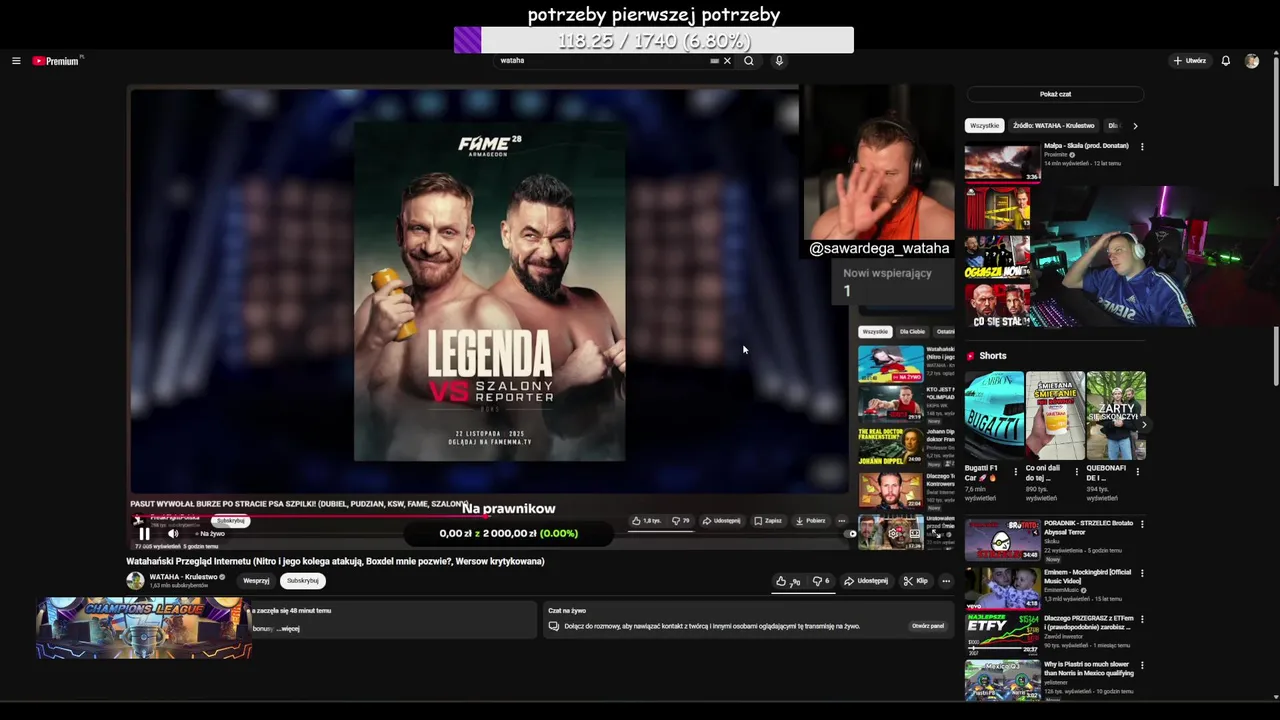The height and width of the screenshot is (720, 1280).
Task: Open the account avatar menu
Action: click(1252, 61)
